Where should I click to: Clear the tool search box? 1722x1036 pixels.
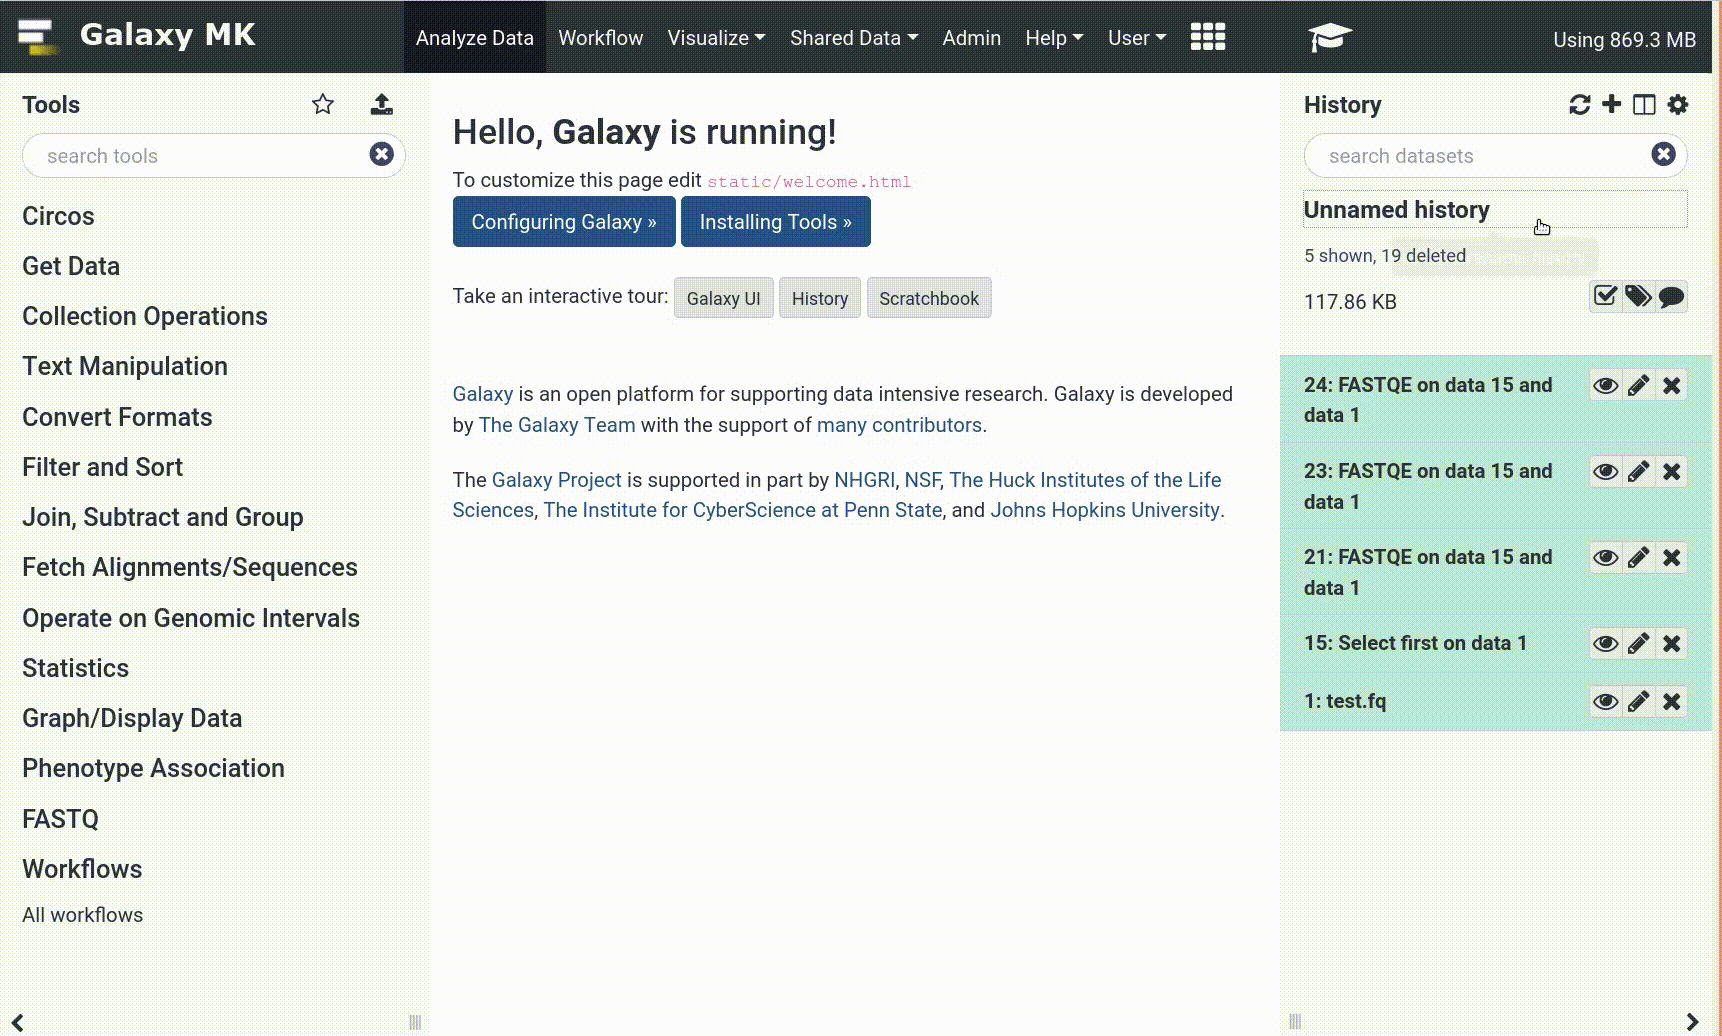[x=381, y=154]
